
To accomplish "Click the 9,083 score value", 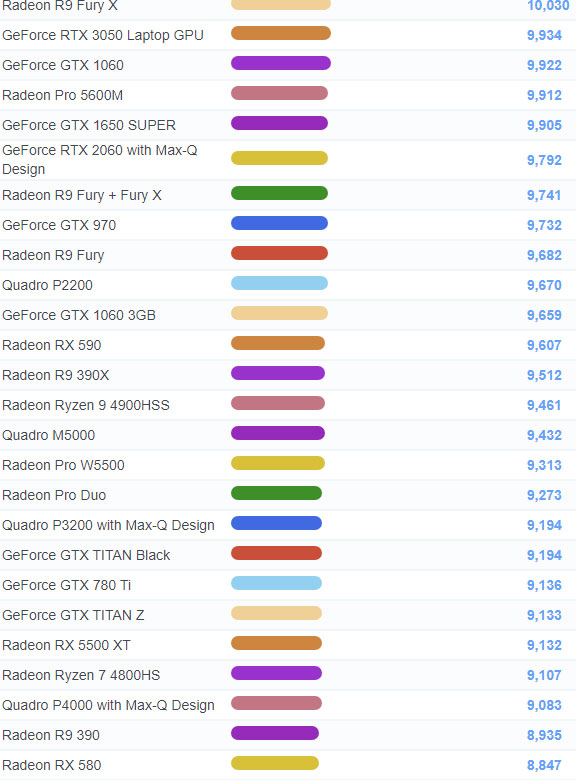I will tap(544, 705).
